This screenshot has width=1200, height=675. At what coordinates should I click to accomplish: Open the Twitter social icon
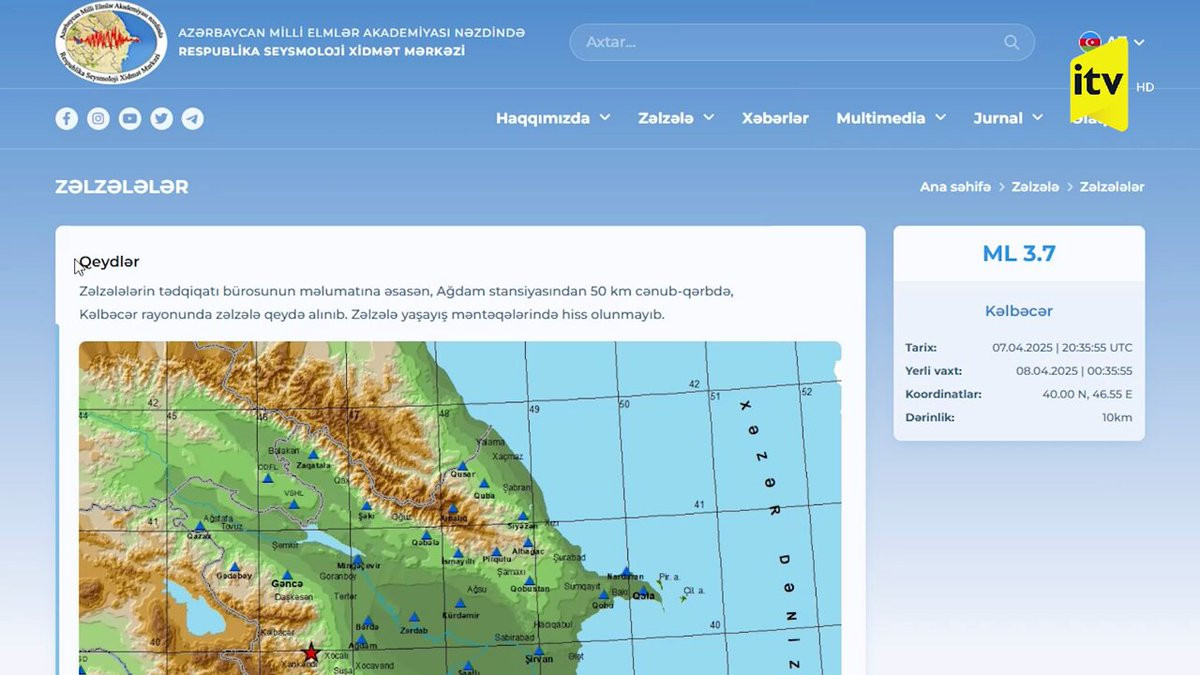click(x=161, y=119)
